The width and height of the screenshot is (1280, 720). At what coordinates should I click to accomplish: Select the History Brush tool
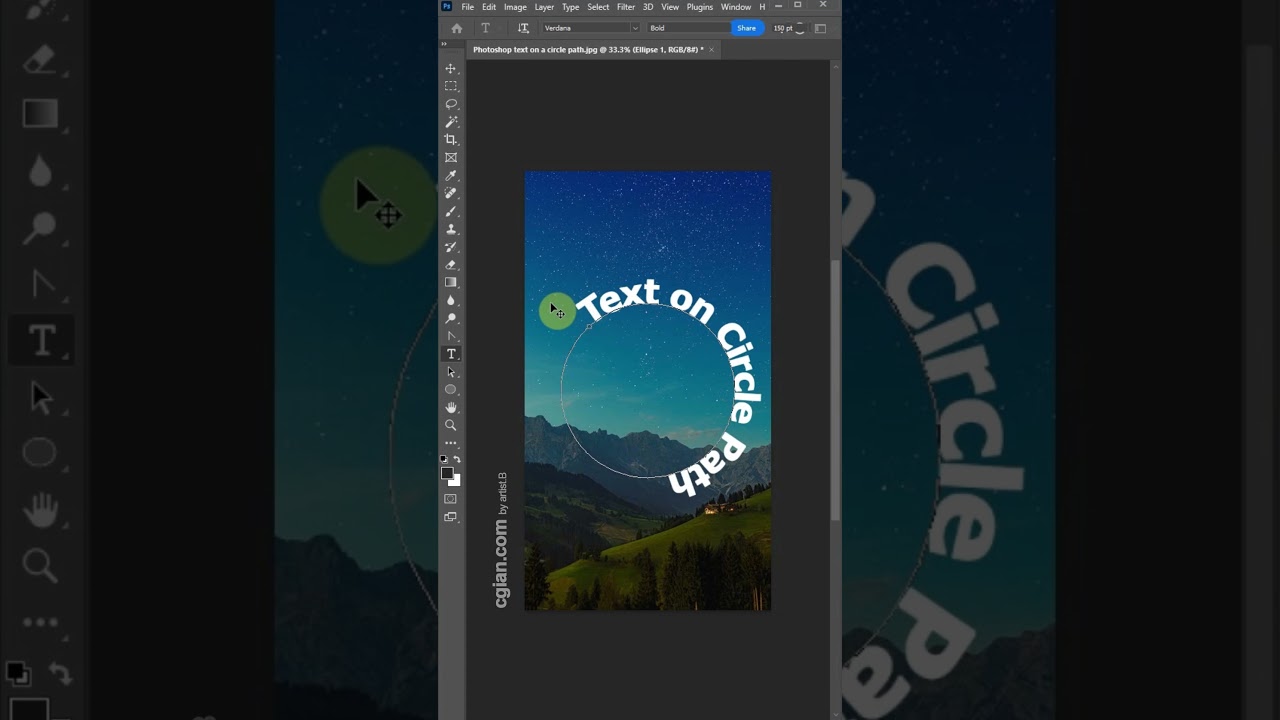tap(451, 247)
